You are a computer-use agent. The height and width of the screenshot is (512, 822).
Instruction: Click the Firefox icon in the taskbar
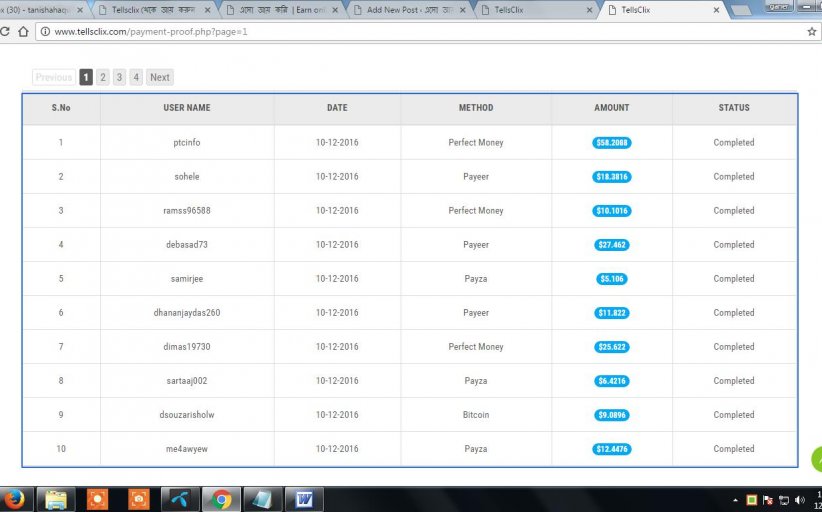14,498
